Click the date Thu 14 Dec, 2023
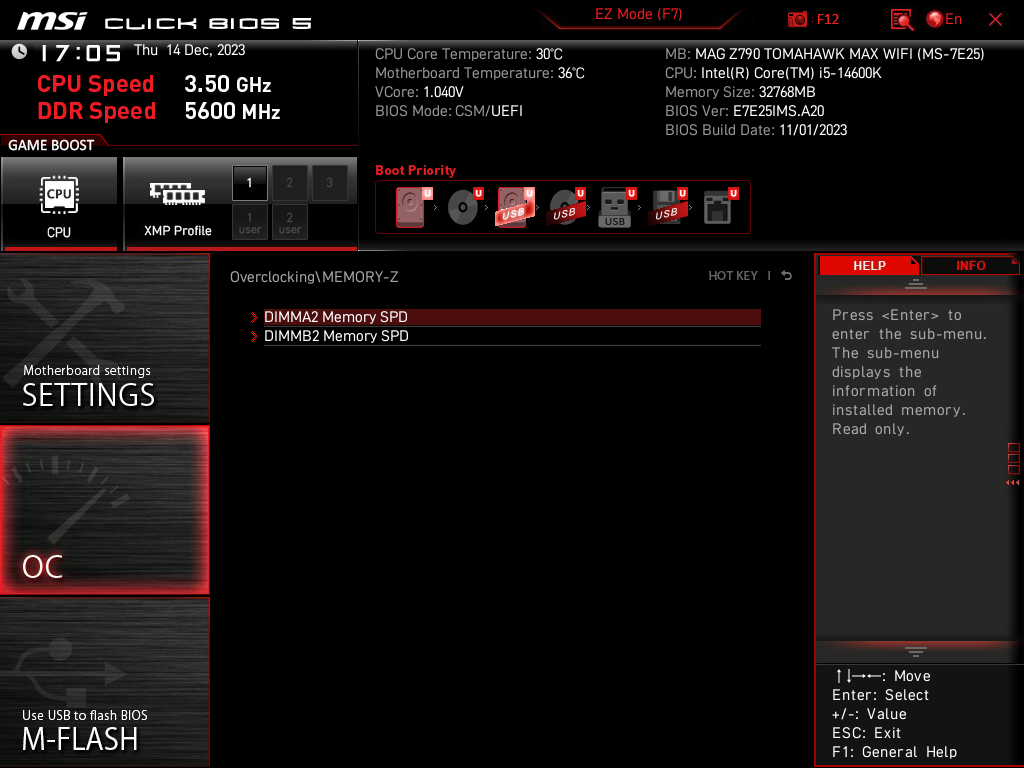 (189, 50)
